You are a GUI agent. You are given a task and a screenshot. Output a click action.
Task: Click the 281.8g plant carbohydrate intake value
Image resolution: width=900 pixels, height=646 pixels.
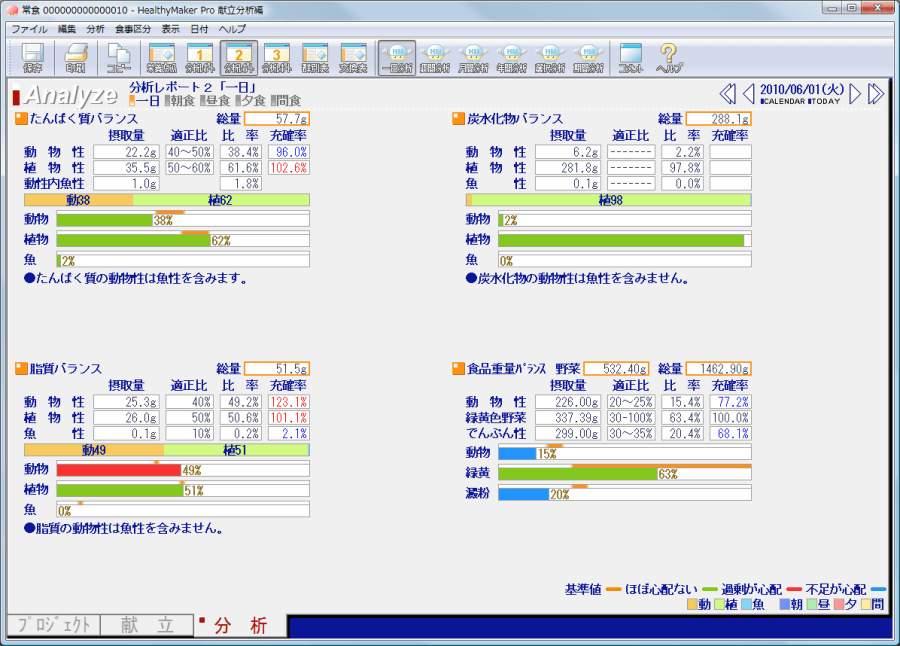568,168
